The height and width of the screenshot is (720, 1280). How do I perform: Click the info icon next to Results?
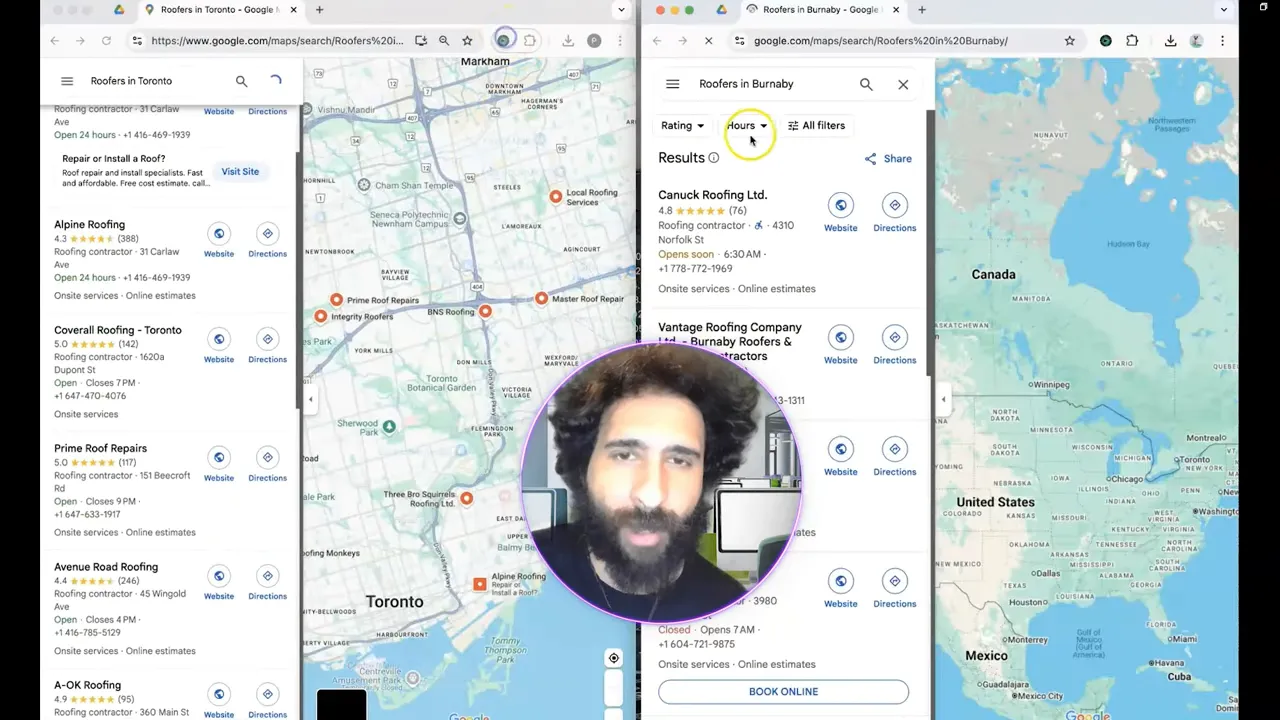coord(714,158)
